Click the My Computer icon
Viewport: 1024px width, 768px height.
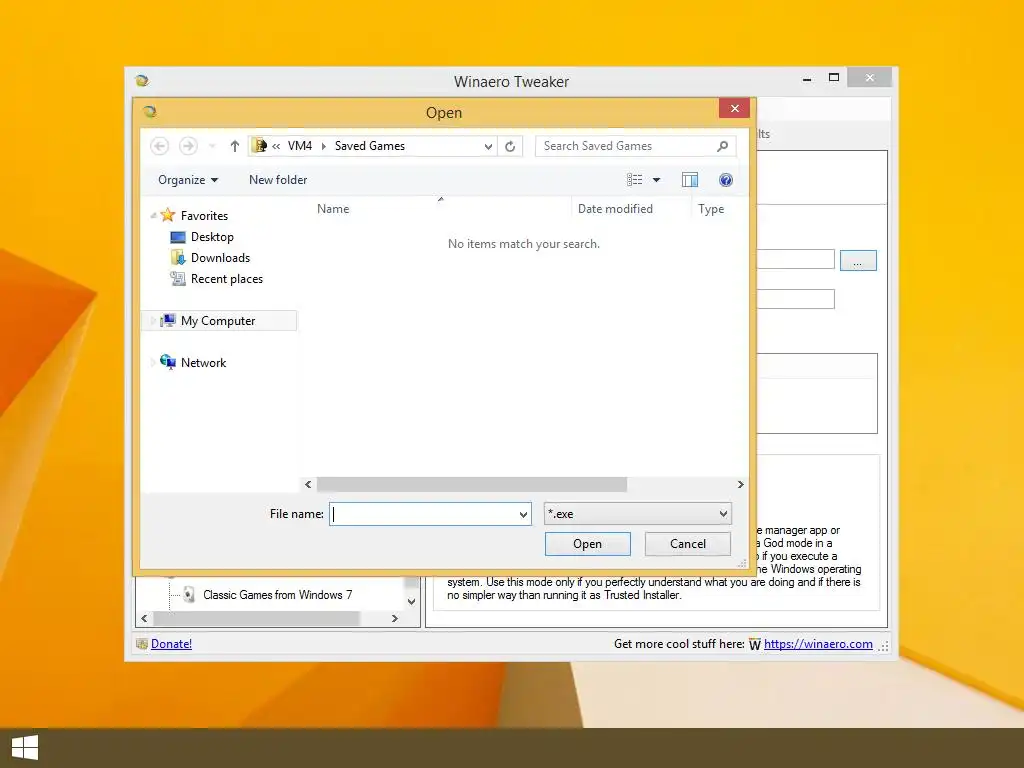point(168,321)
